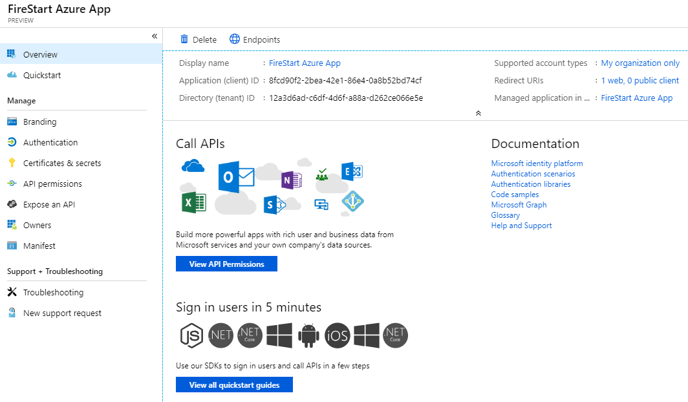688x402 pixels.
Task: Click the first Windows logo quickstart icon
Action: 279,336
